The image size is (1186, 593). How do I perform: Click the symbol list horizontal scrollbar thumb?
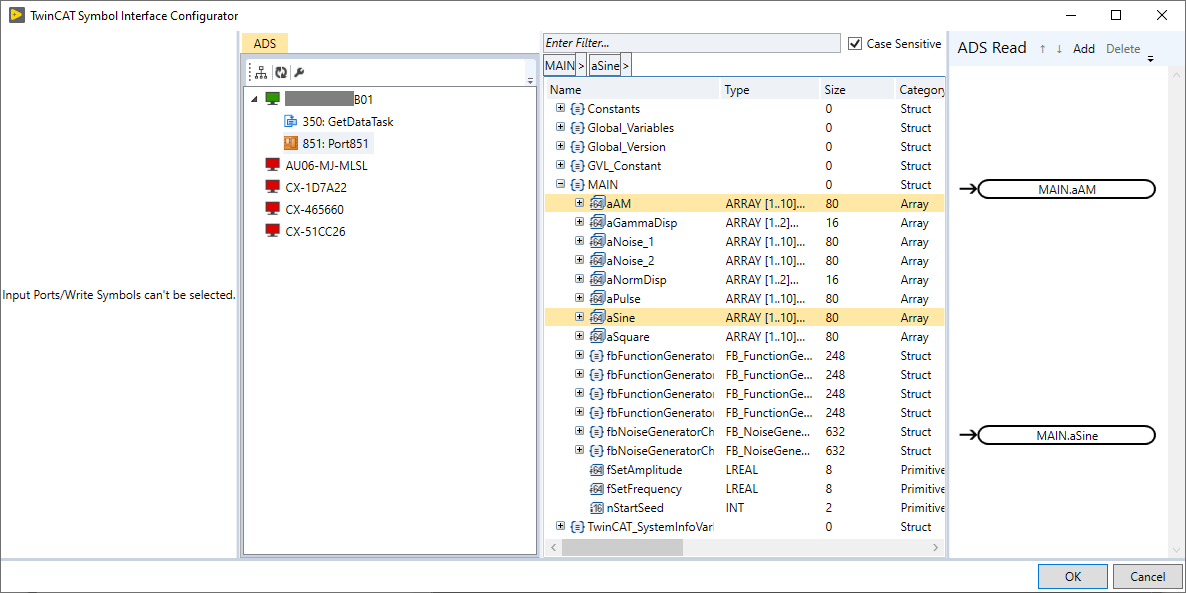621,547
